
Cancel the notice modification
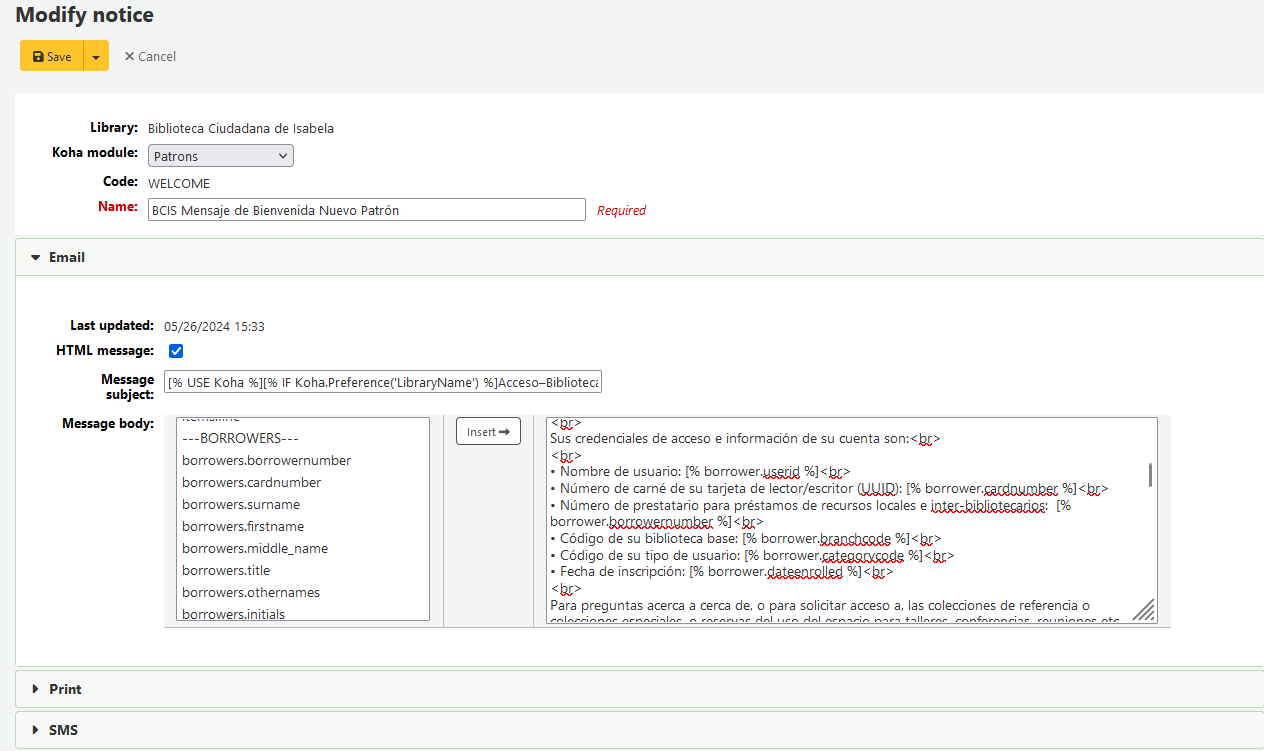click(150, 57)
